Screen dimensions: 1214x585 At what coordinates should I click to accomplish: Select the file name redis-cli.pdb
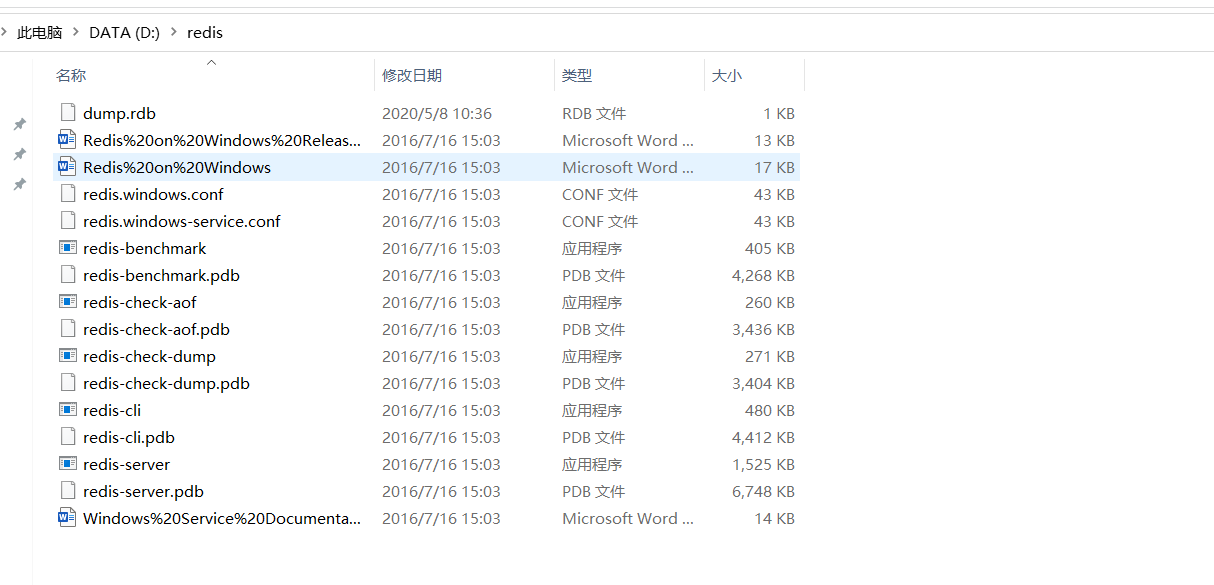coord(129,437)
